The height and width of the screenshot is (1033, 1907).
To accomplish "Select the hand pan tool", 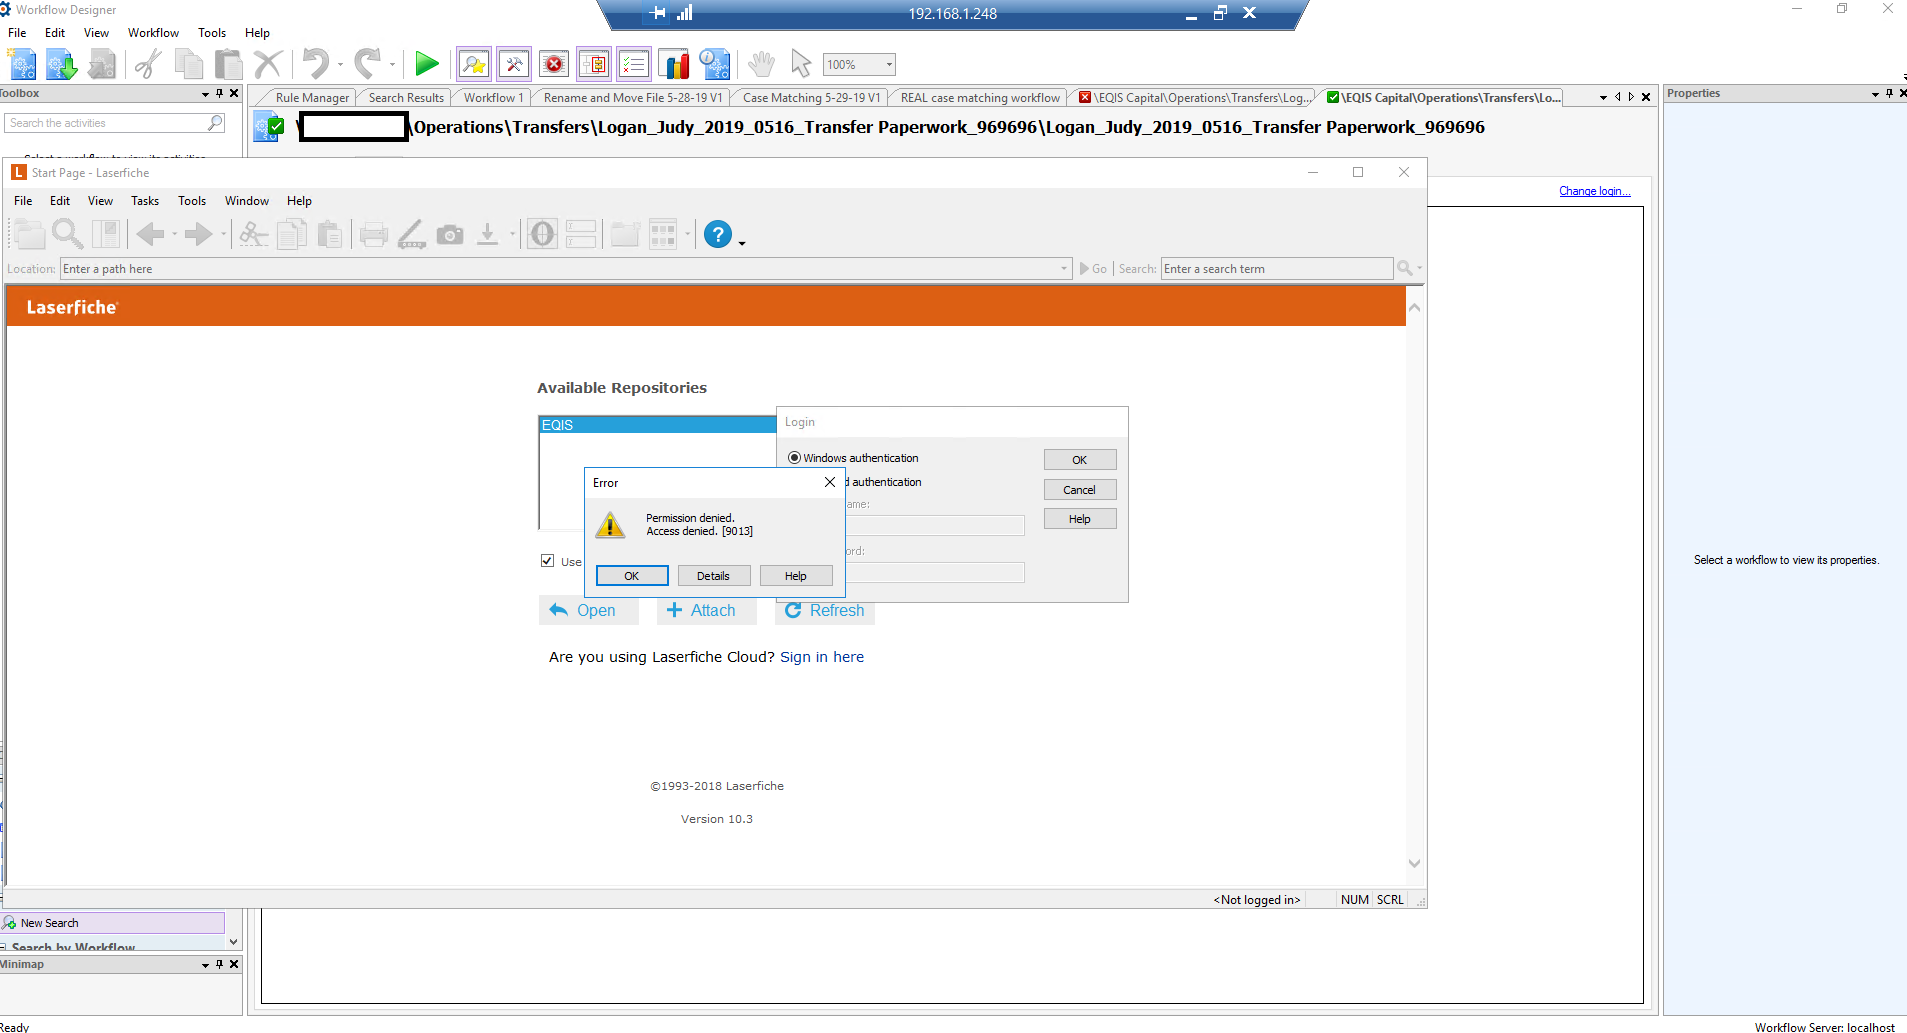I will click(x=761, y=64).
